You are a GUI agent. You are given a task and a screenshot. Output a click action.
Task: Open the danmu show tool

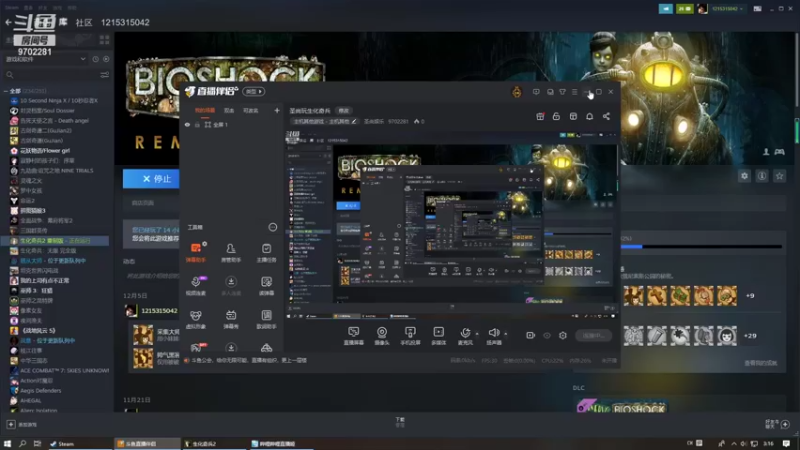pos(231,319)
